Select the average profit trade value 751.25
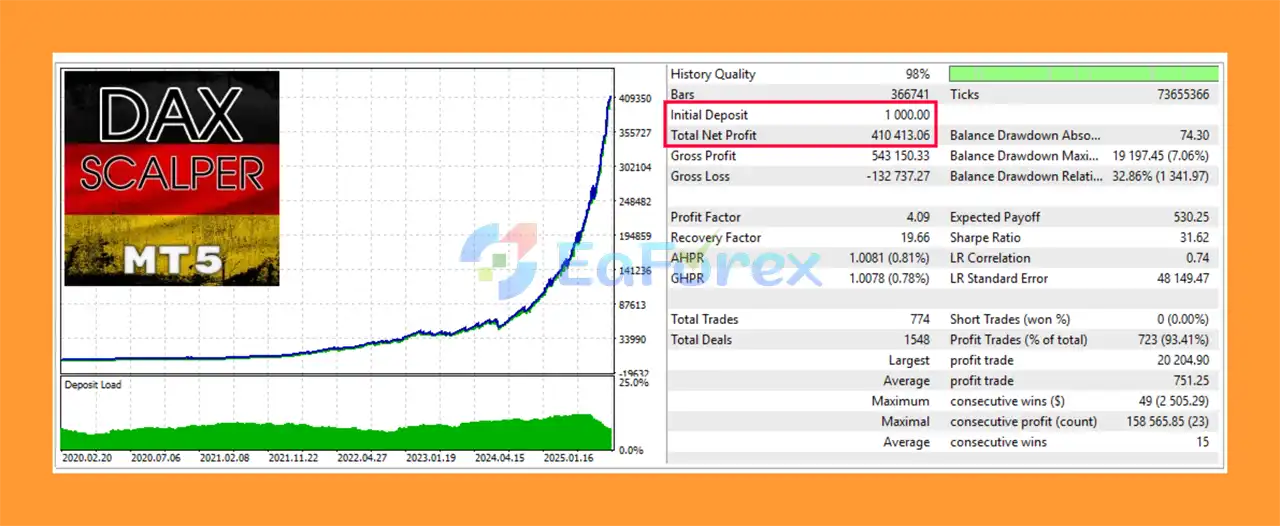Viewport: 1280px width, 526px height. coord(1190,381)
